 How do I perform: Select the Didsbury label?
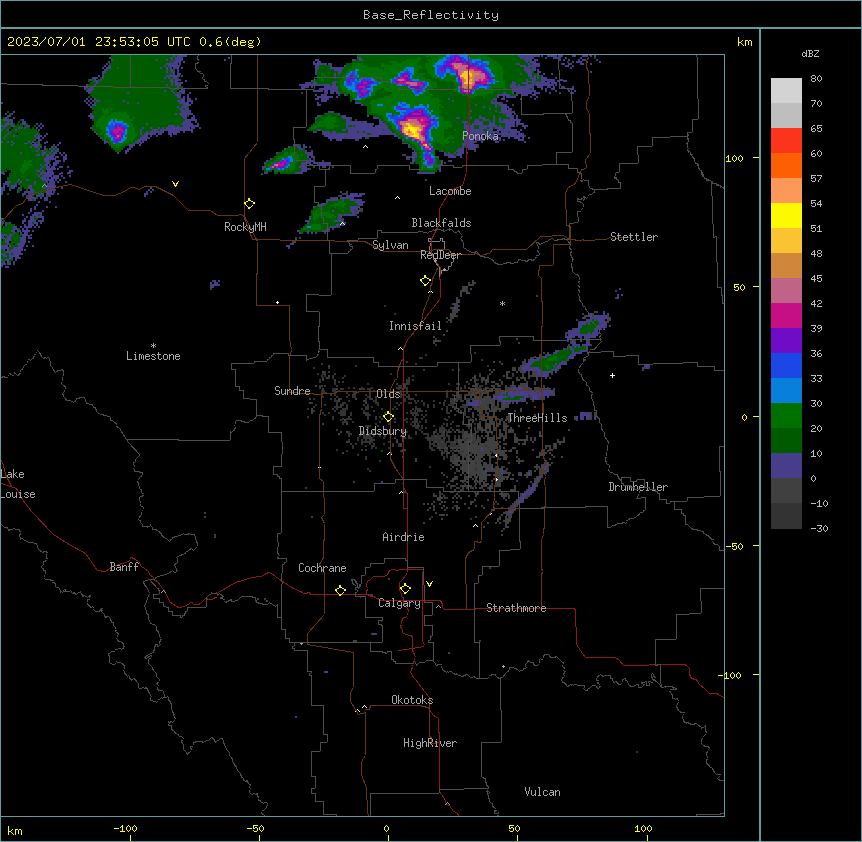[383, 431]
